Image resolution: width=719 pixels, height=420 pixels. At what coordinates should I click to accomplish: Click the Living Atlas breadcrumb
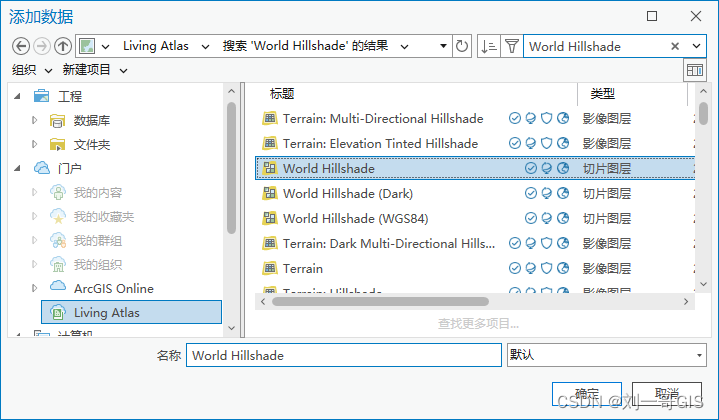click(156, 46)
